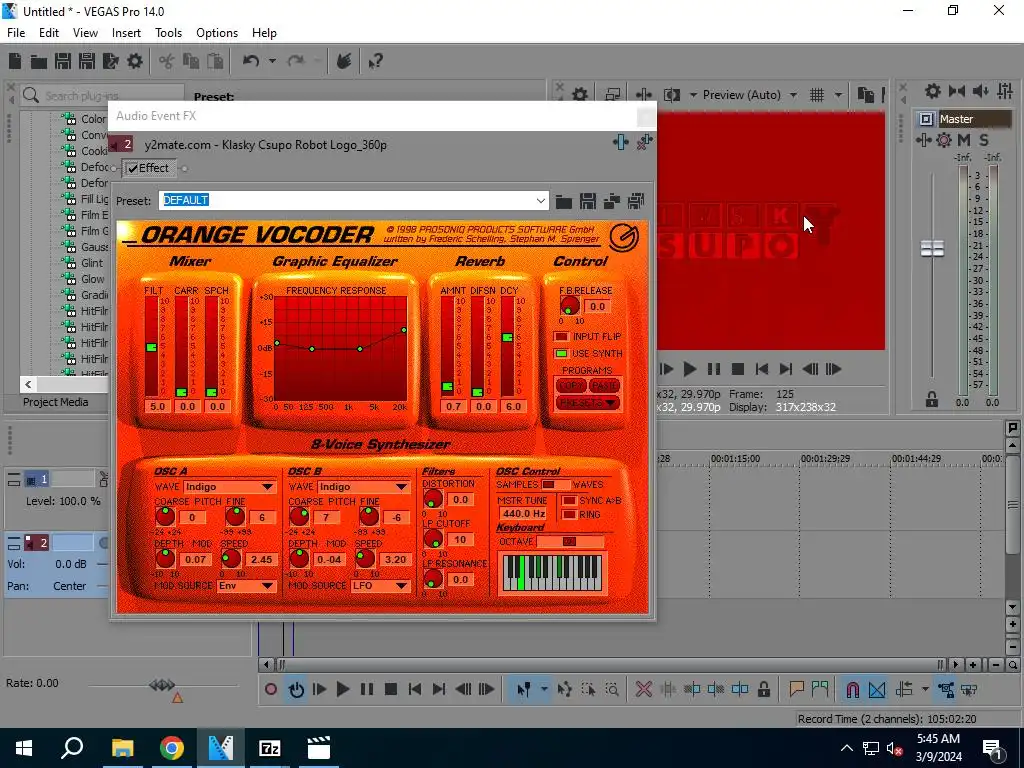Toggle Enable Snapping magnet icon
1024x768 pixels.
pos(852,689)
